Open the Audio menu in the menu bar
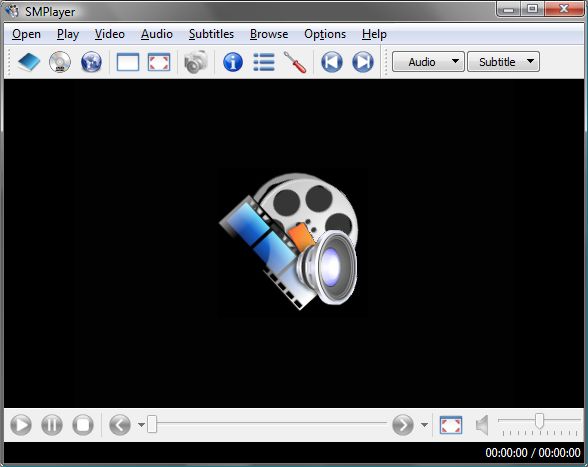This screenshot has width=588, height=467. (157, 34)
